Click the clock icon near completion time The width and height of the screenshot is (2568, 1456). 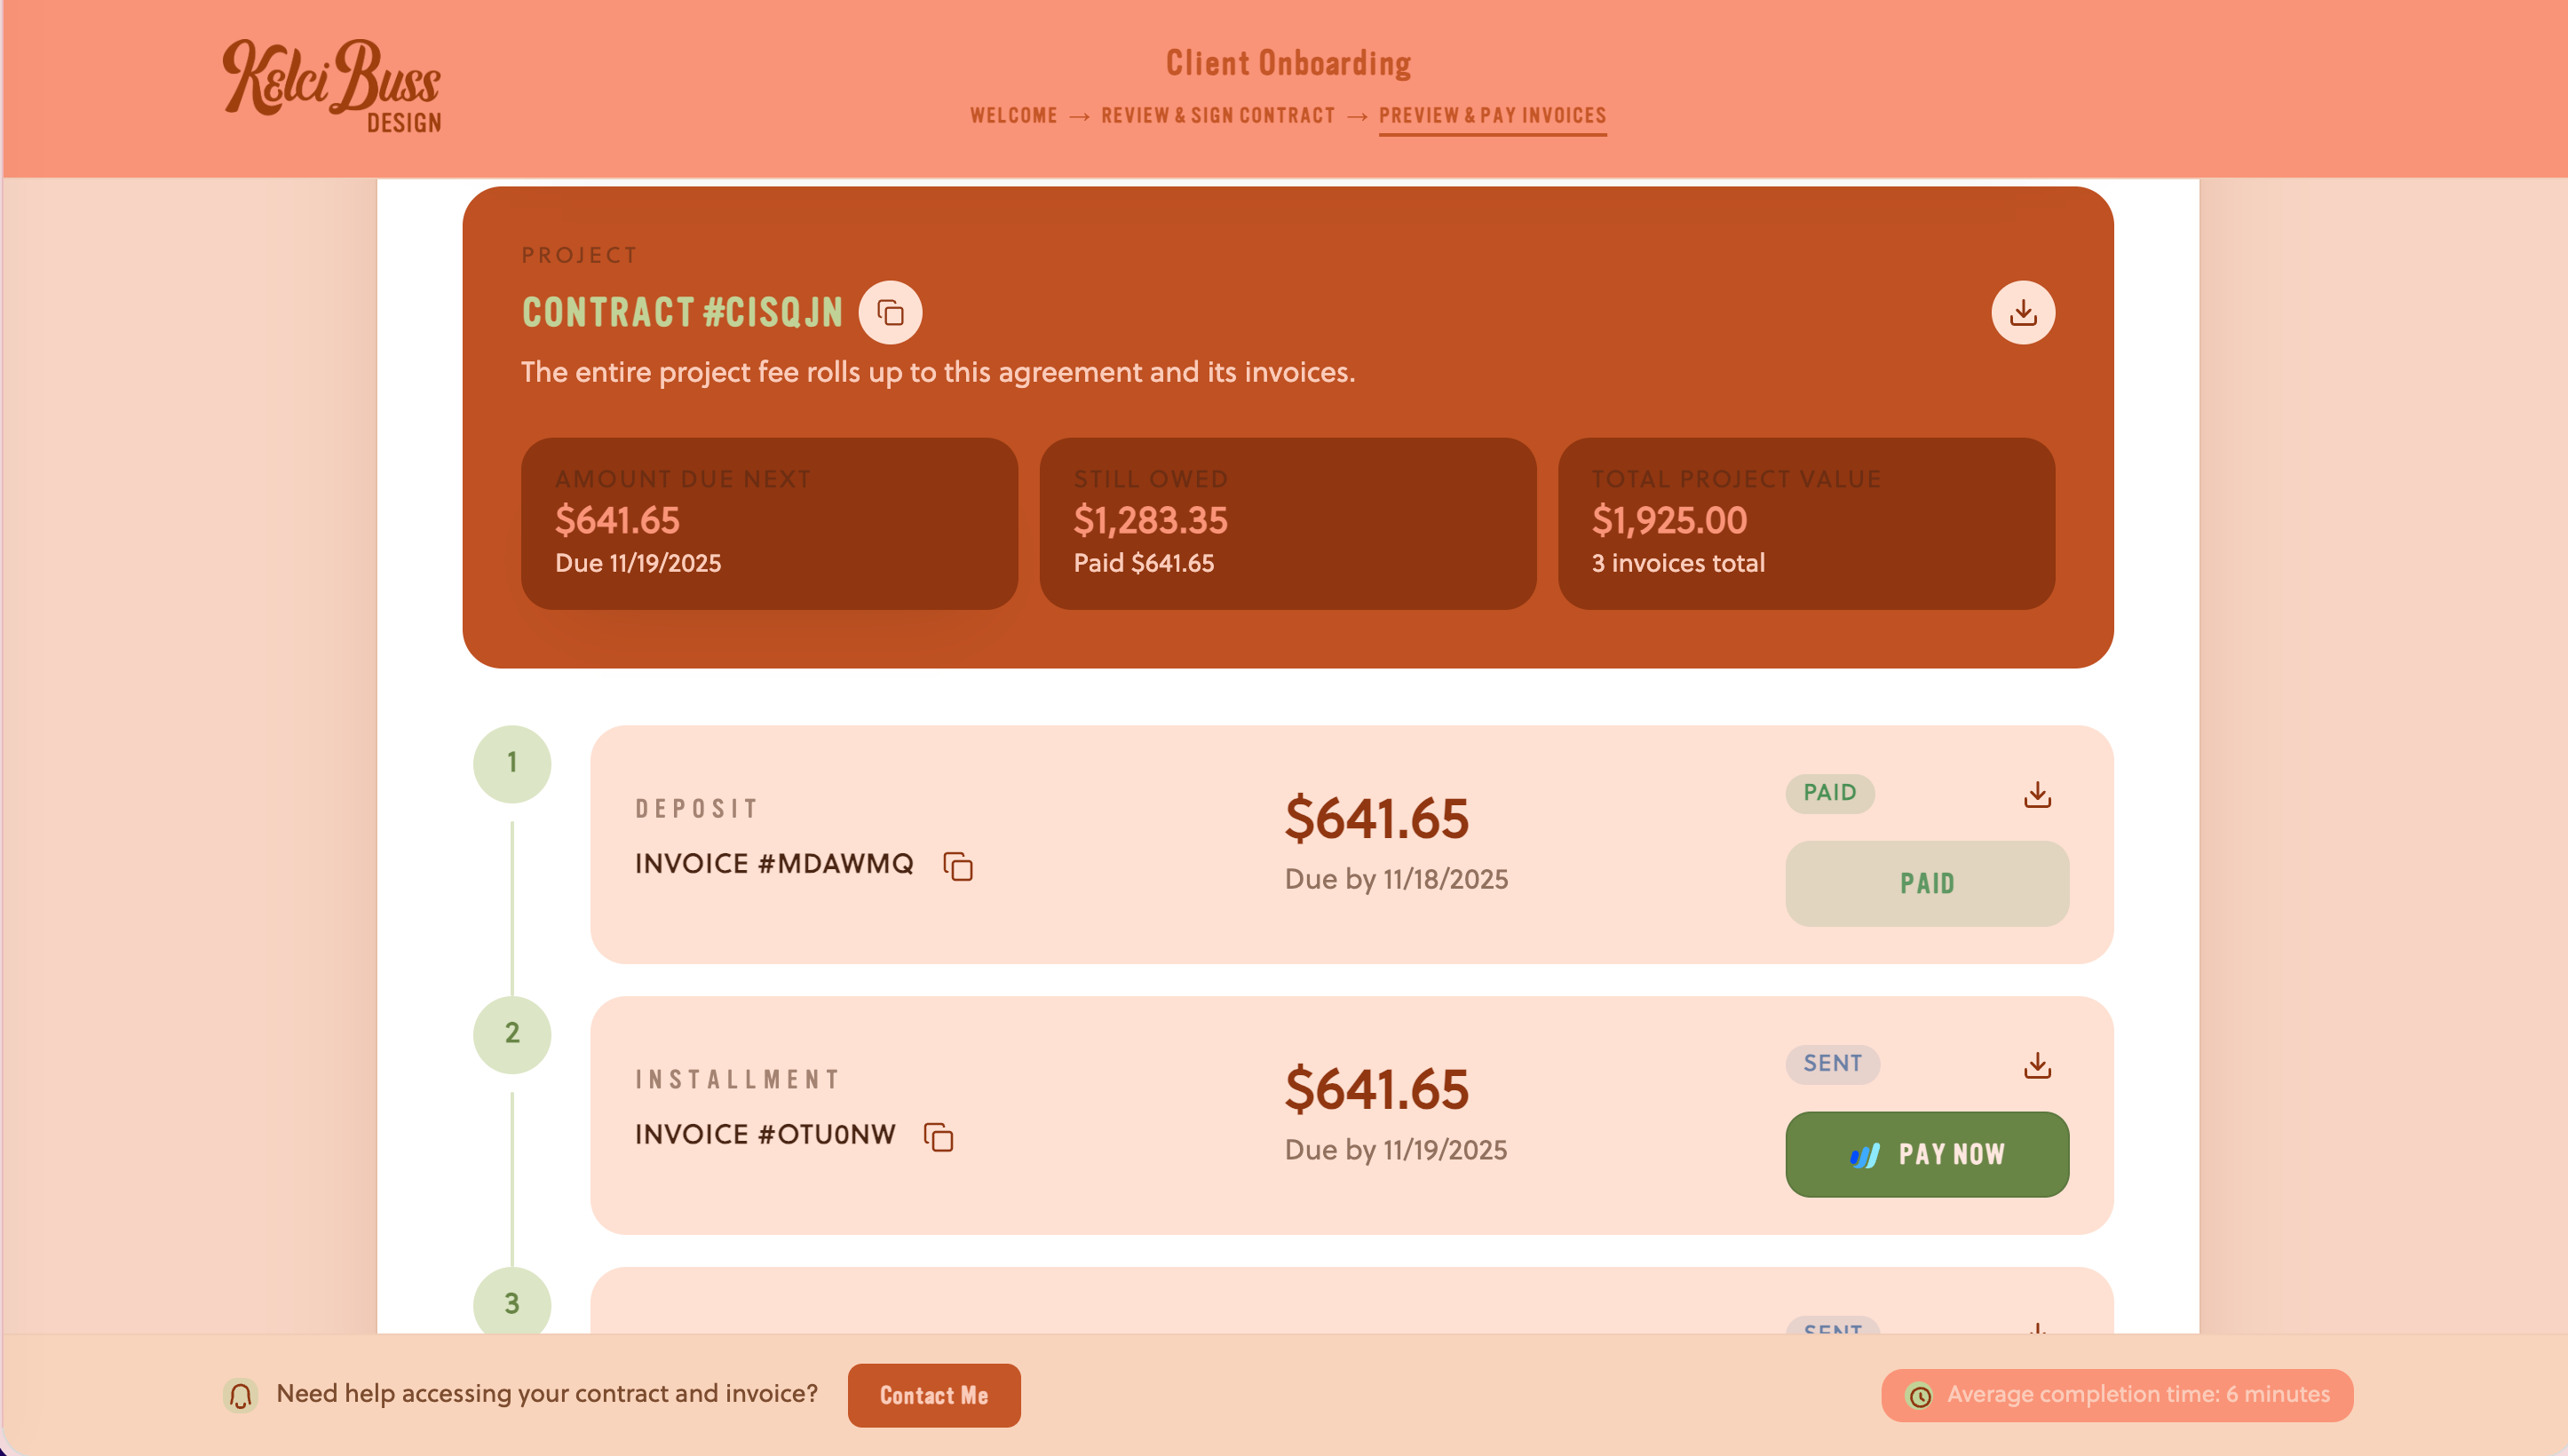pos(1921,1395)
